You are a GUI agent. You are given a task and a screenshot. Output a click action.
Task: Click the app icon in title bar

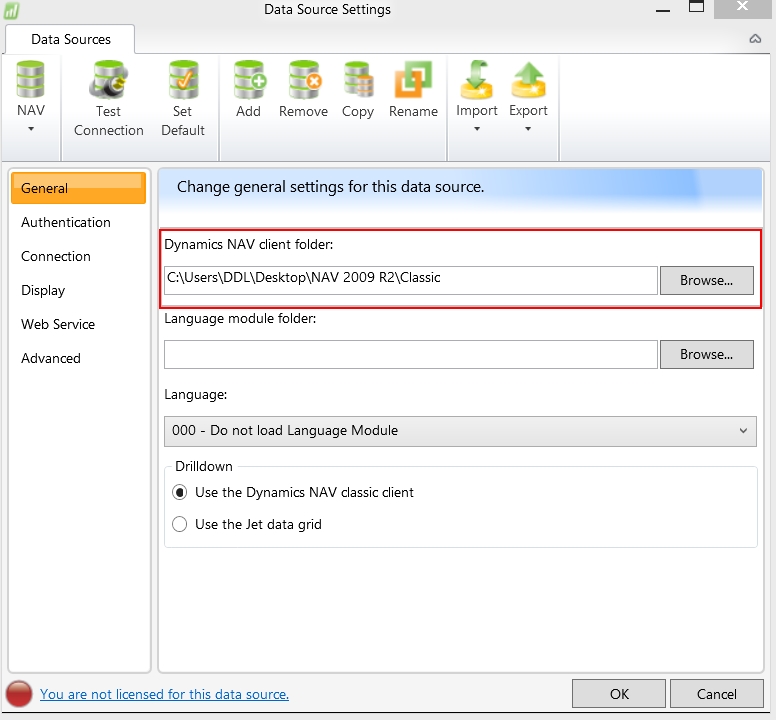pos(11,10)
